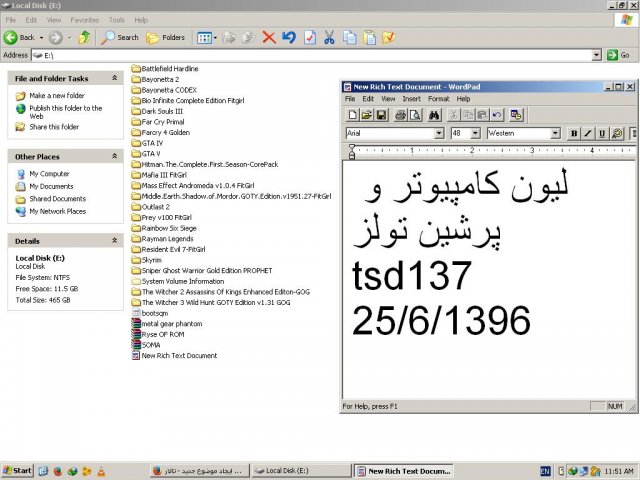
Task: Toggle Bold formatting in WordPad
Action: [x=574, y=133]
